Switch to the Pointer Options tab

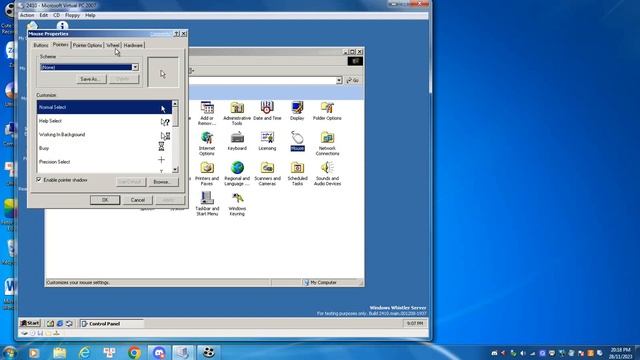tap(87, 45)
